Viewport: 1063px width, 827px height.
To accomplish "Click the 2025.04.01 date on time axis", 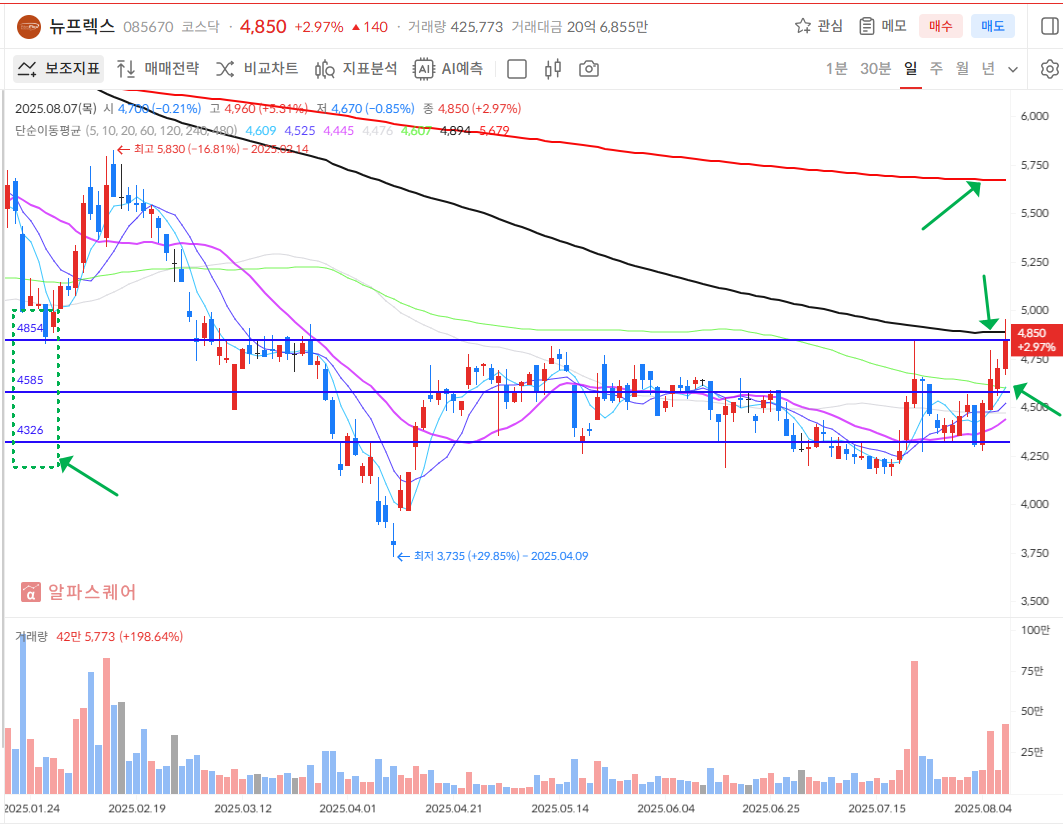I will [x=347, y=808].
